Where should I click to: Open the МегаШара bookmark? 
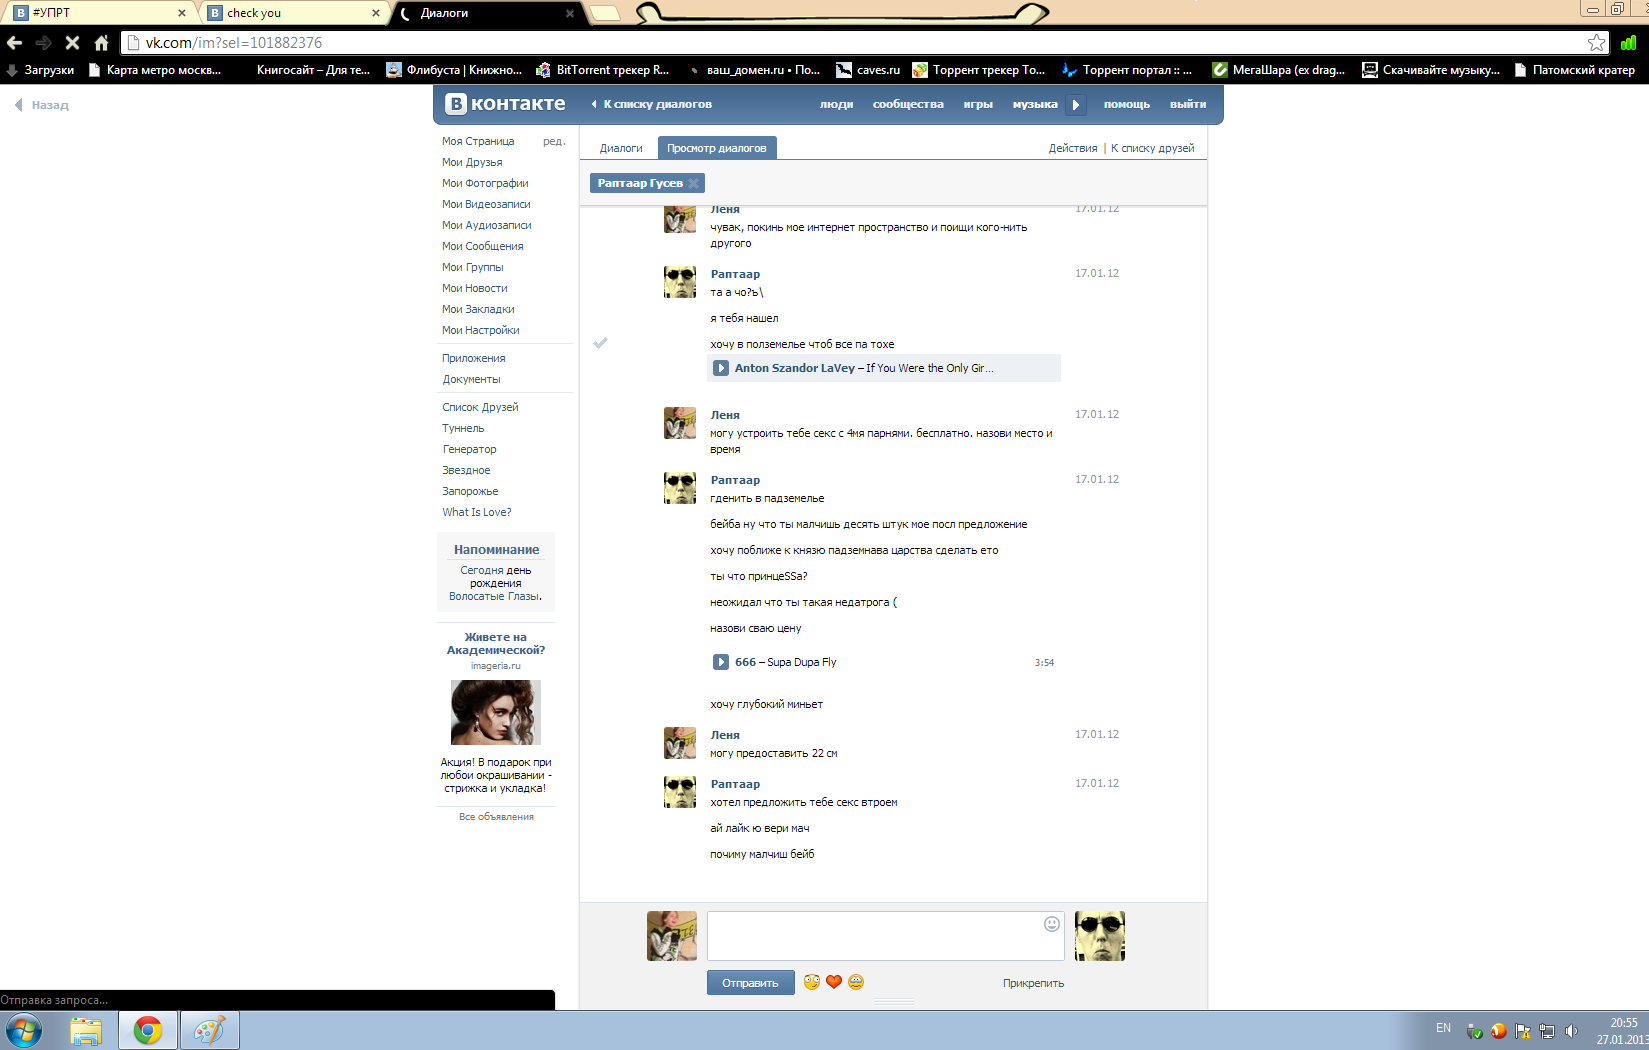tap(1279, 70)
